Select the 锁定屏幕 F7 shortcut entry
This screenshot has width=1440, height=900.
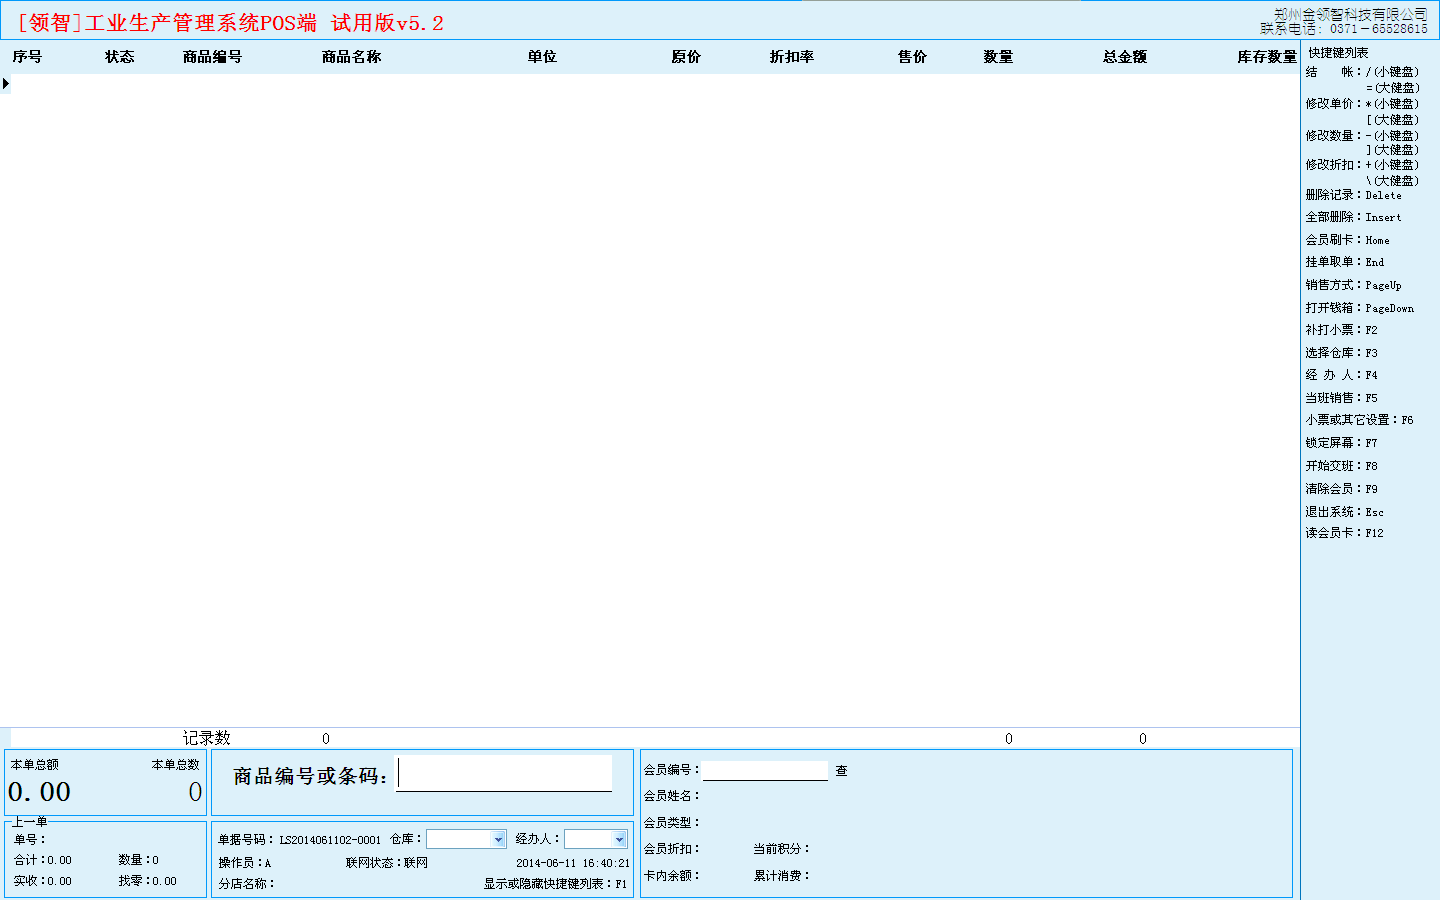[x=1341, y=443]
